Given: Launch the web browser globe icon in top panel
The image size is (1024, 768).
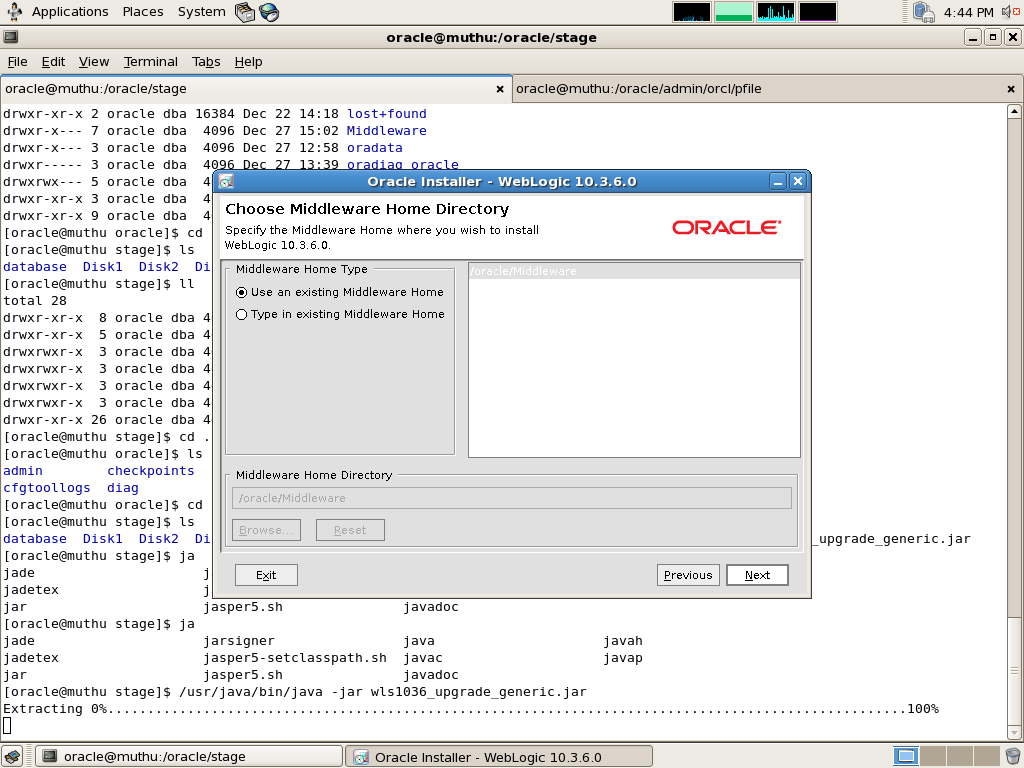Looking at the screenshot, I should tap(268, 12).
